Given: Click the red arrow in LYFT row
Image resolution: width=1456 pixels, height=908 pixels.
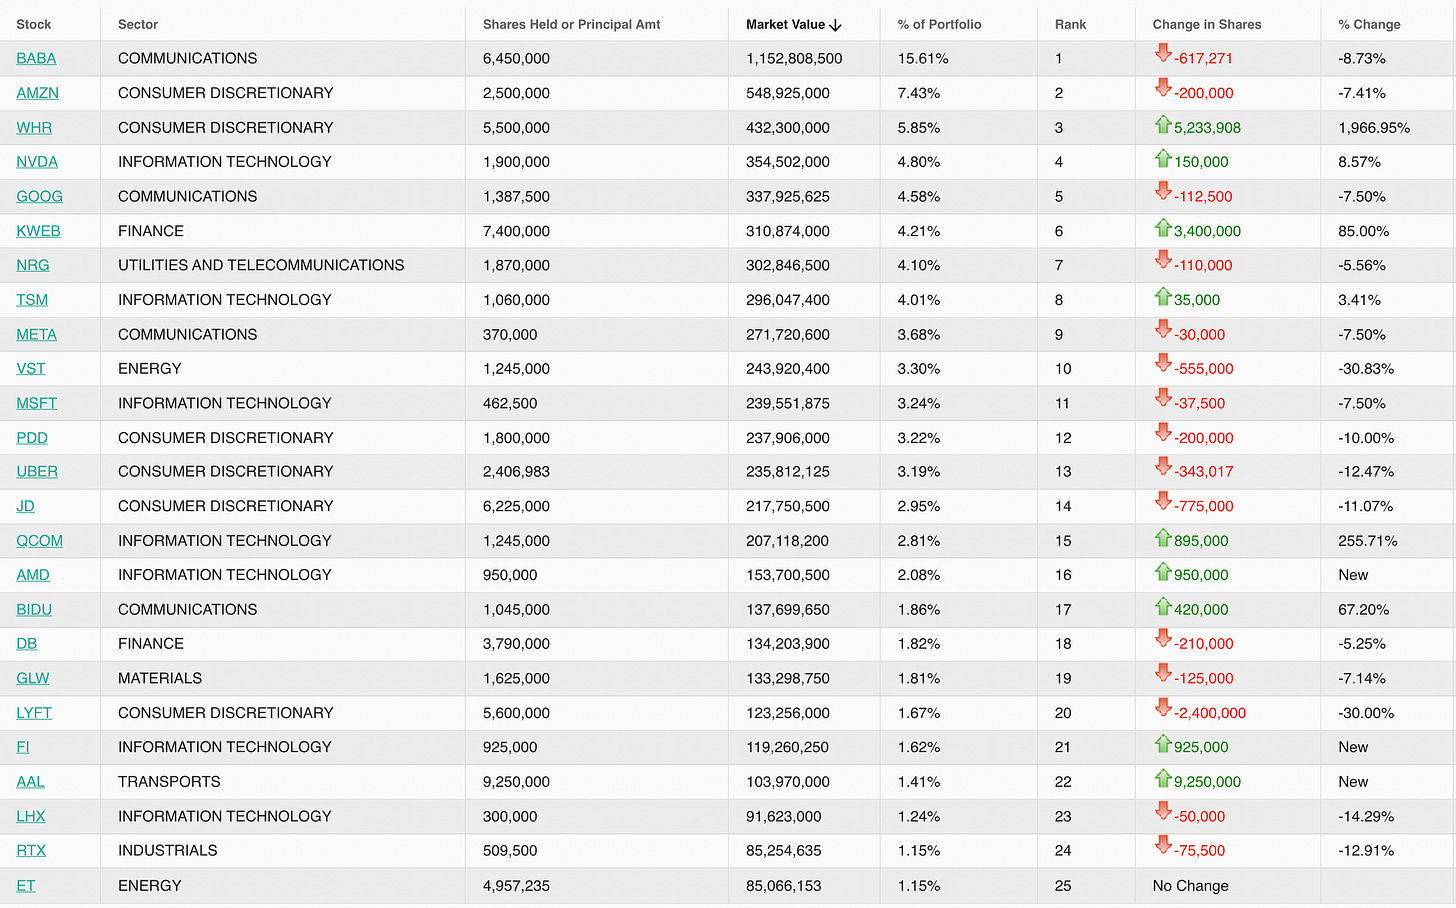Looking at the screenshot, I should 1162,709.
